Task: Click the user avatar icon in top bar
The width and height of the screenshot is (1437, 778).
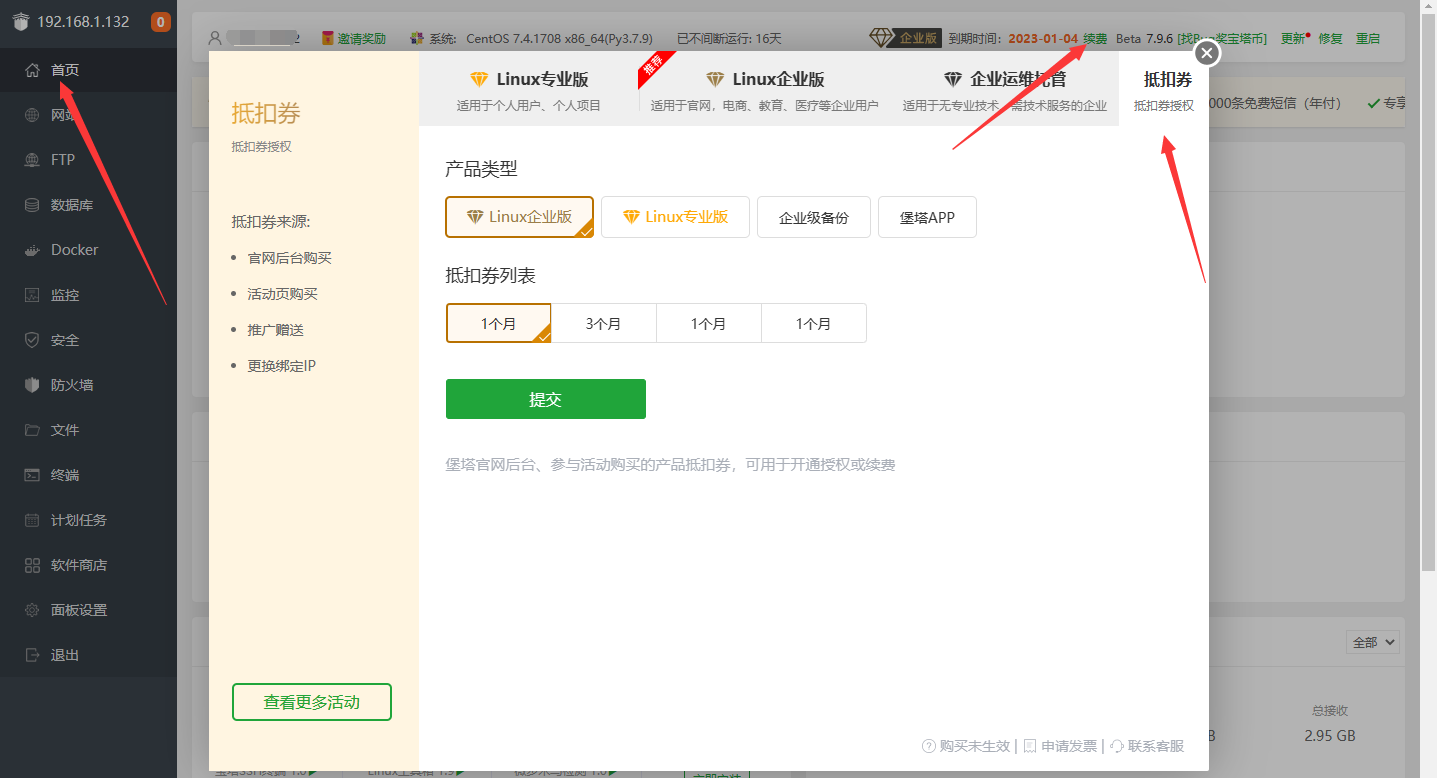Action: (215, 38)
